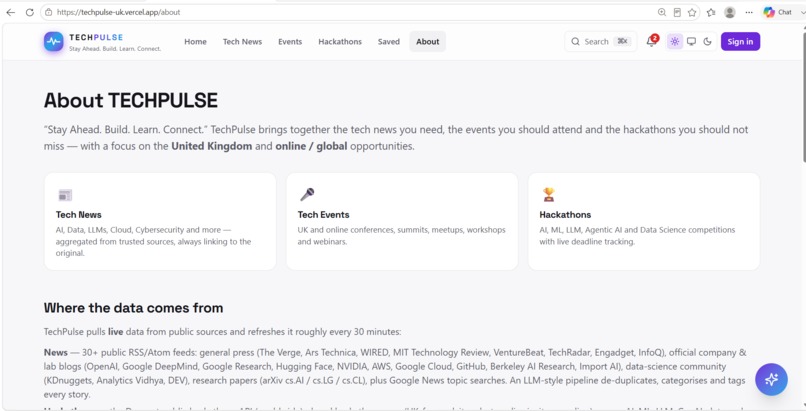The width and height of the screenshot is (806, 411).
Task: Open Events nav item
Action: click(290, 42)
